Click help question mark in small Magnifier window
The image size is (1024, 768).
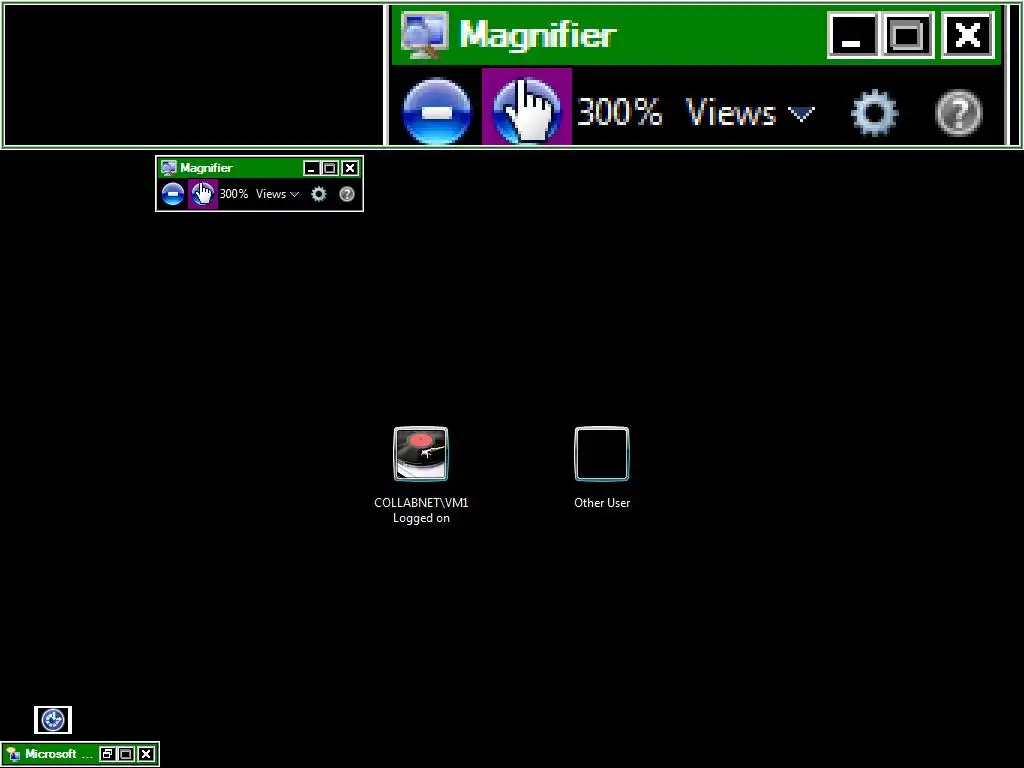click(347, 194)
